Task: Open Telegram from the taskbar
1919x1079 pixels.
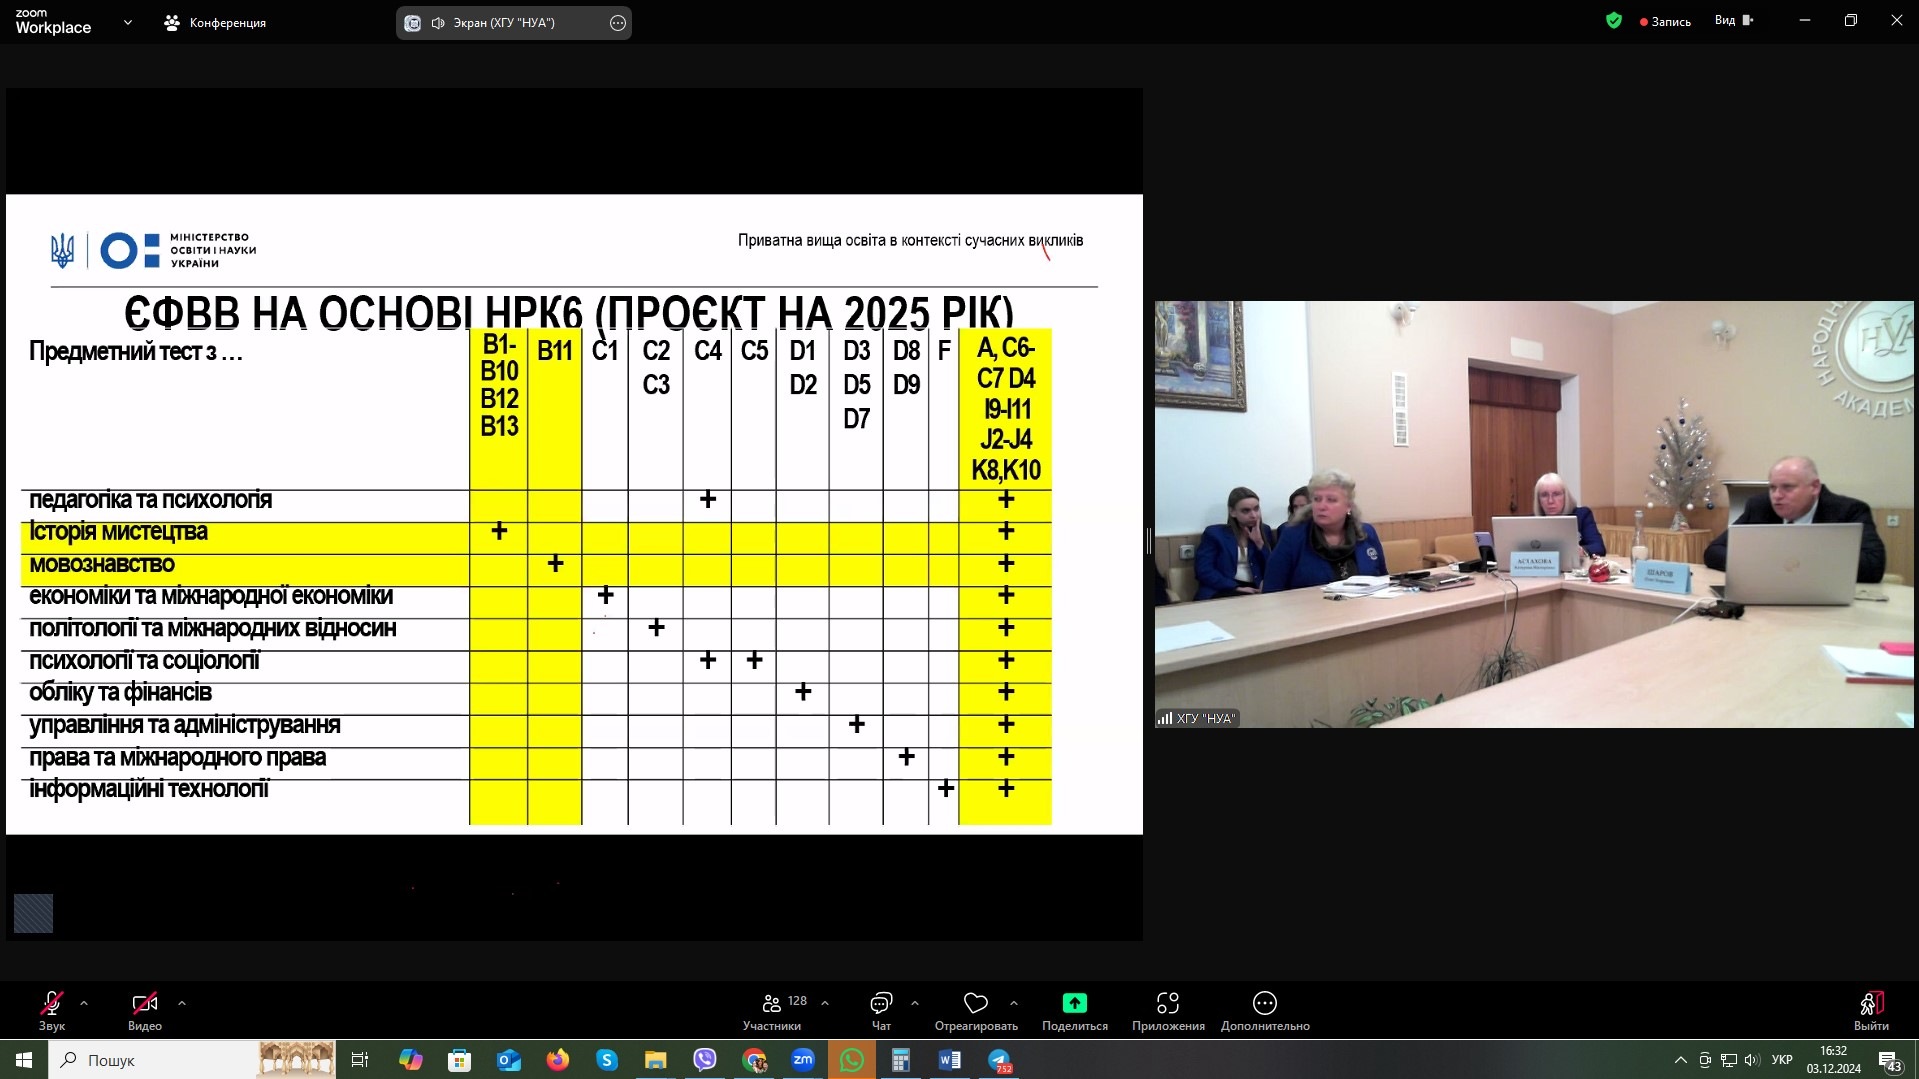Action: (x=999, y=1060)
